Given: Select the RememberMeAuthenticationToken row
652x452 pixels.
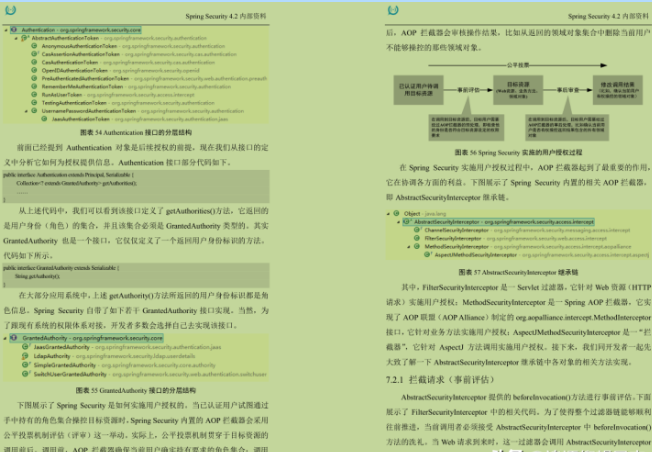Looking at the screenshot, I should (131, 86).
